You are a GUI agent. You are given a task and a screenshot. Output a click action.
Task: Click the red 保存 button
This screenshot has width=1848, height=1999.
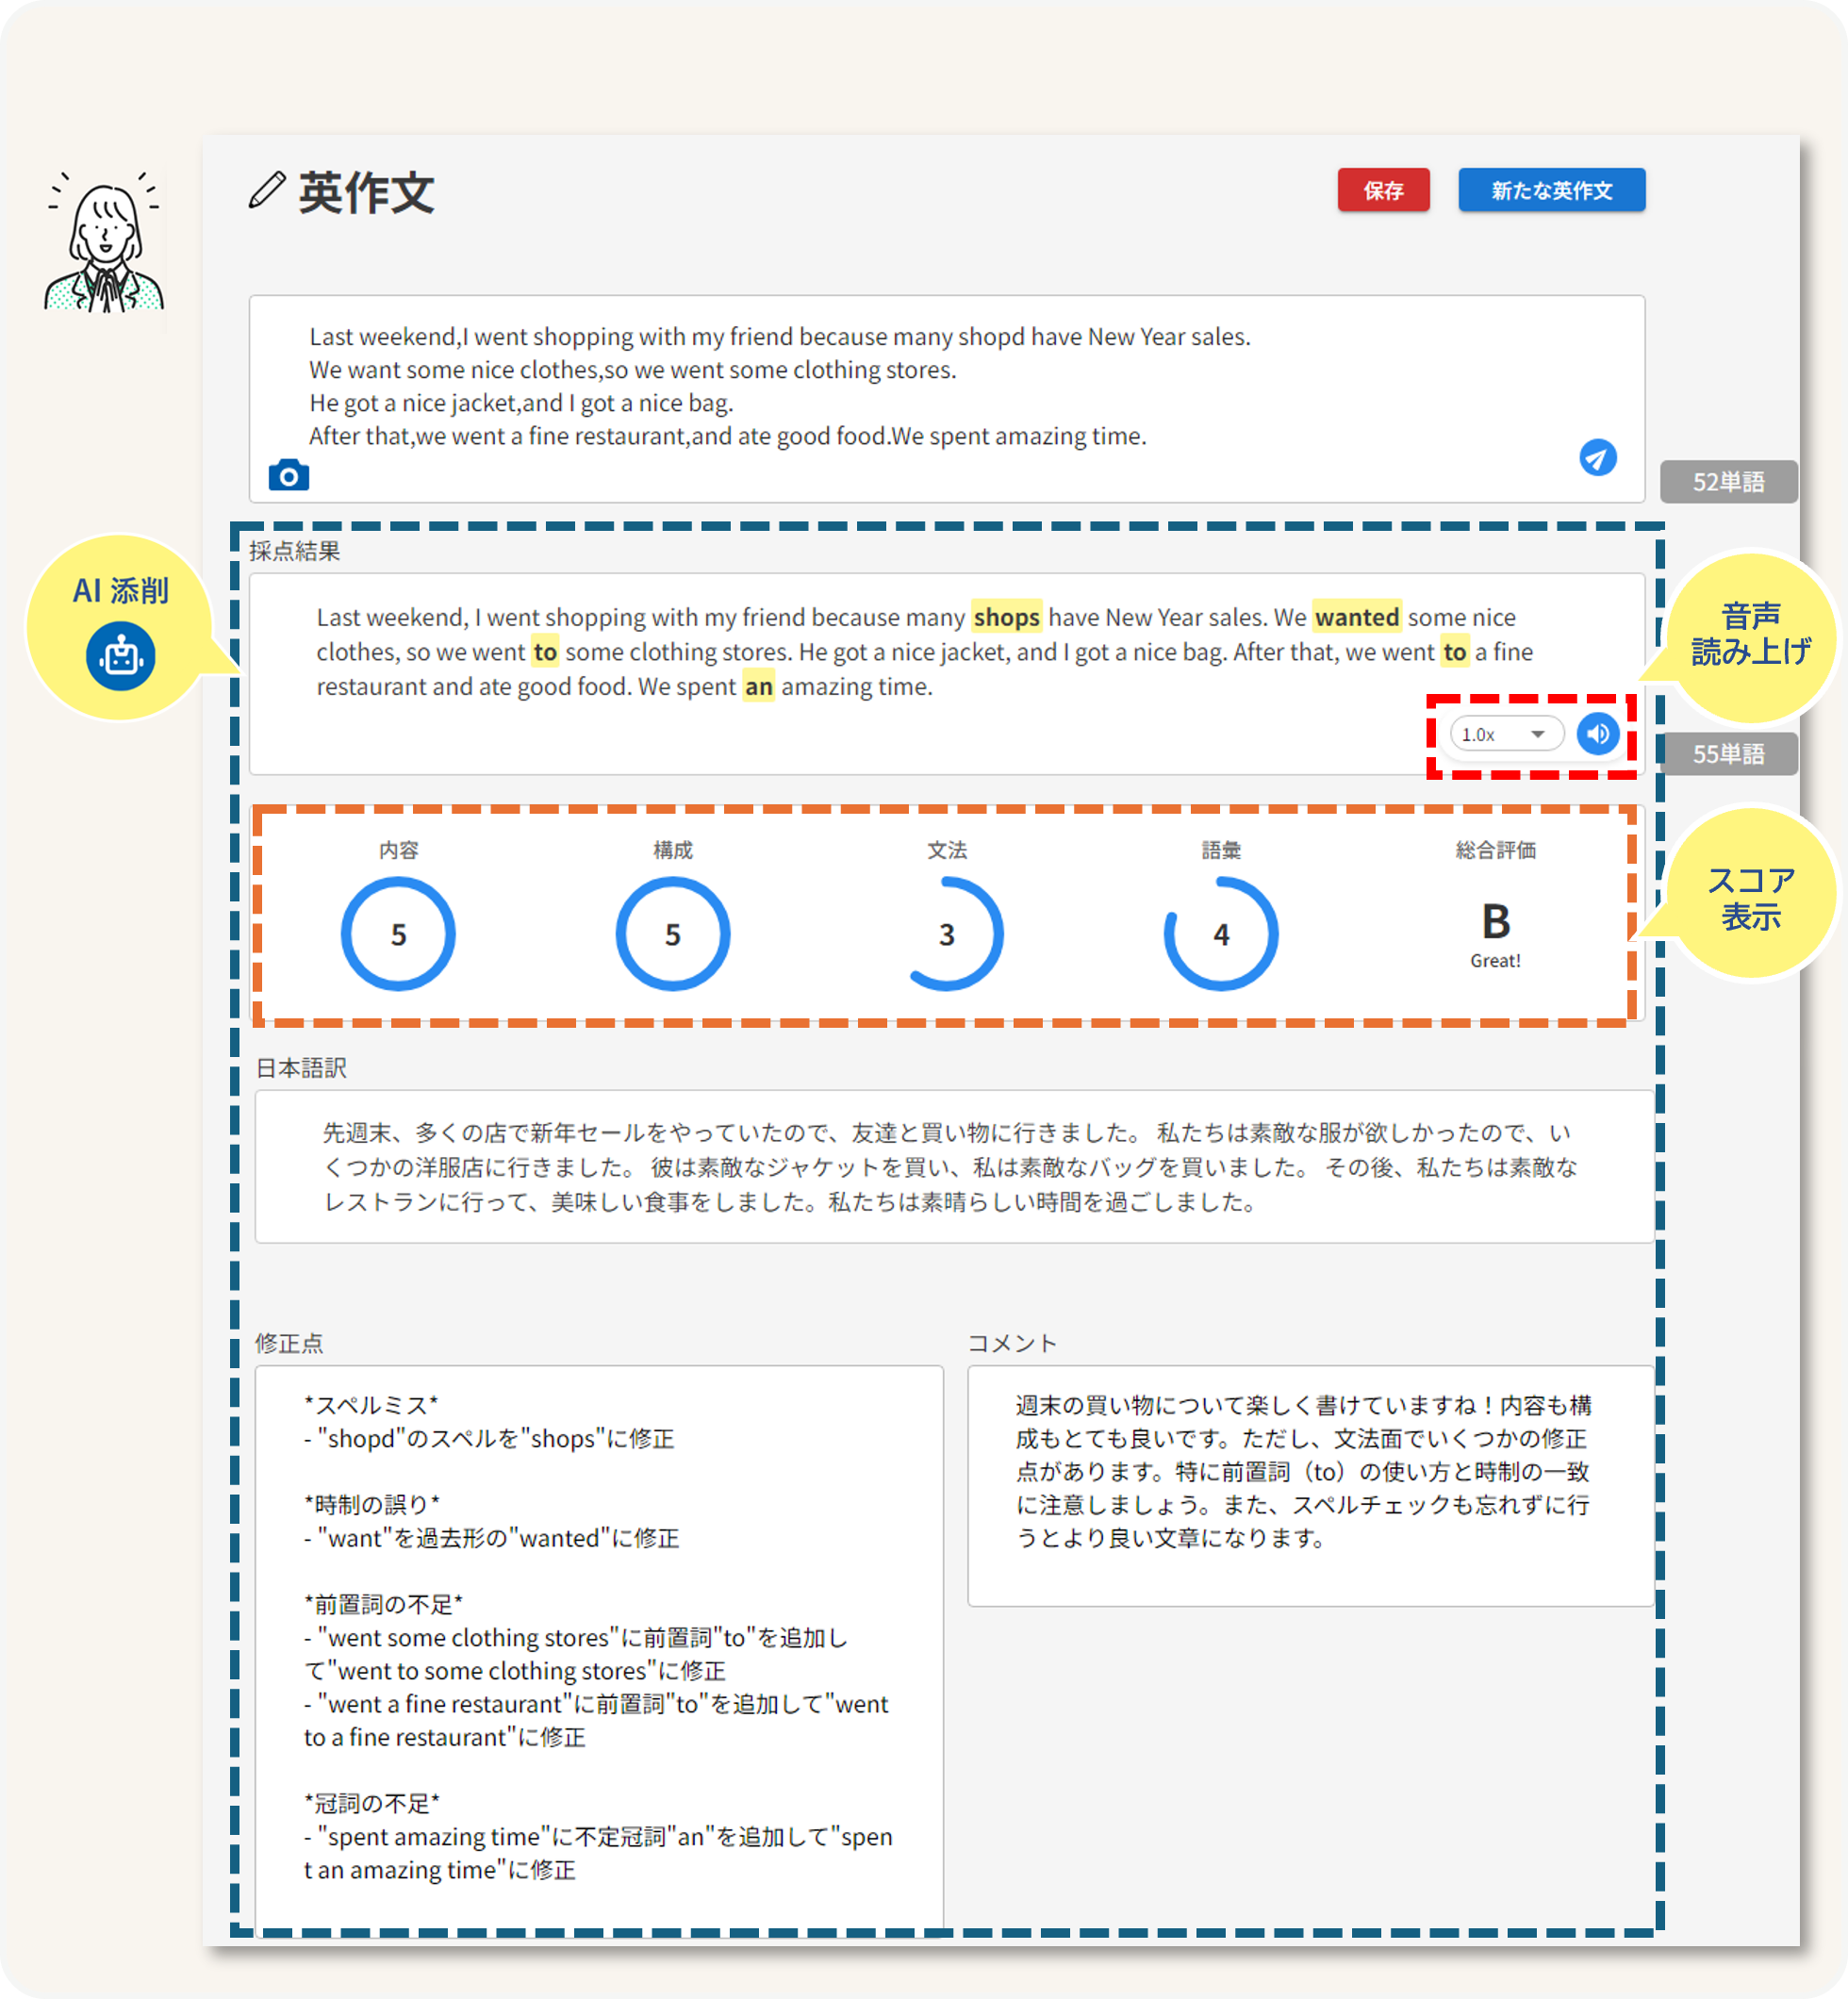click(x=1383, y=190)
